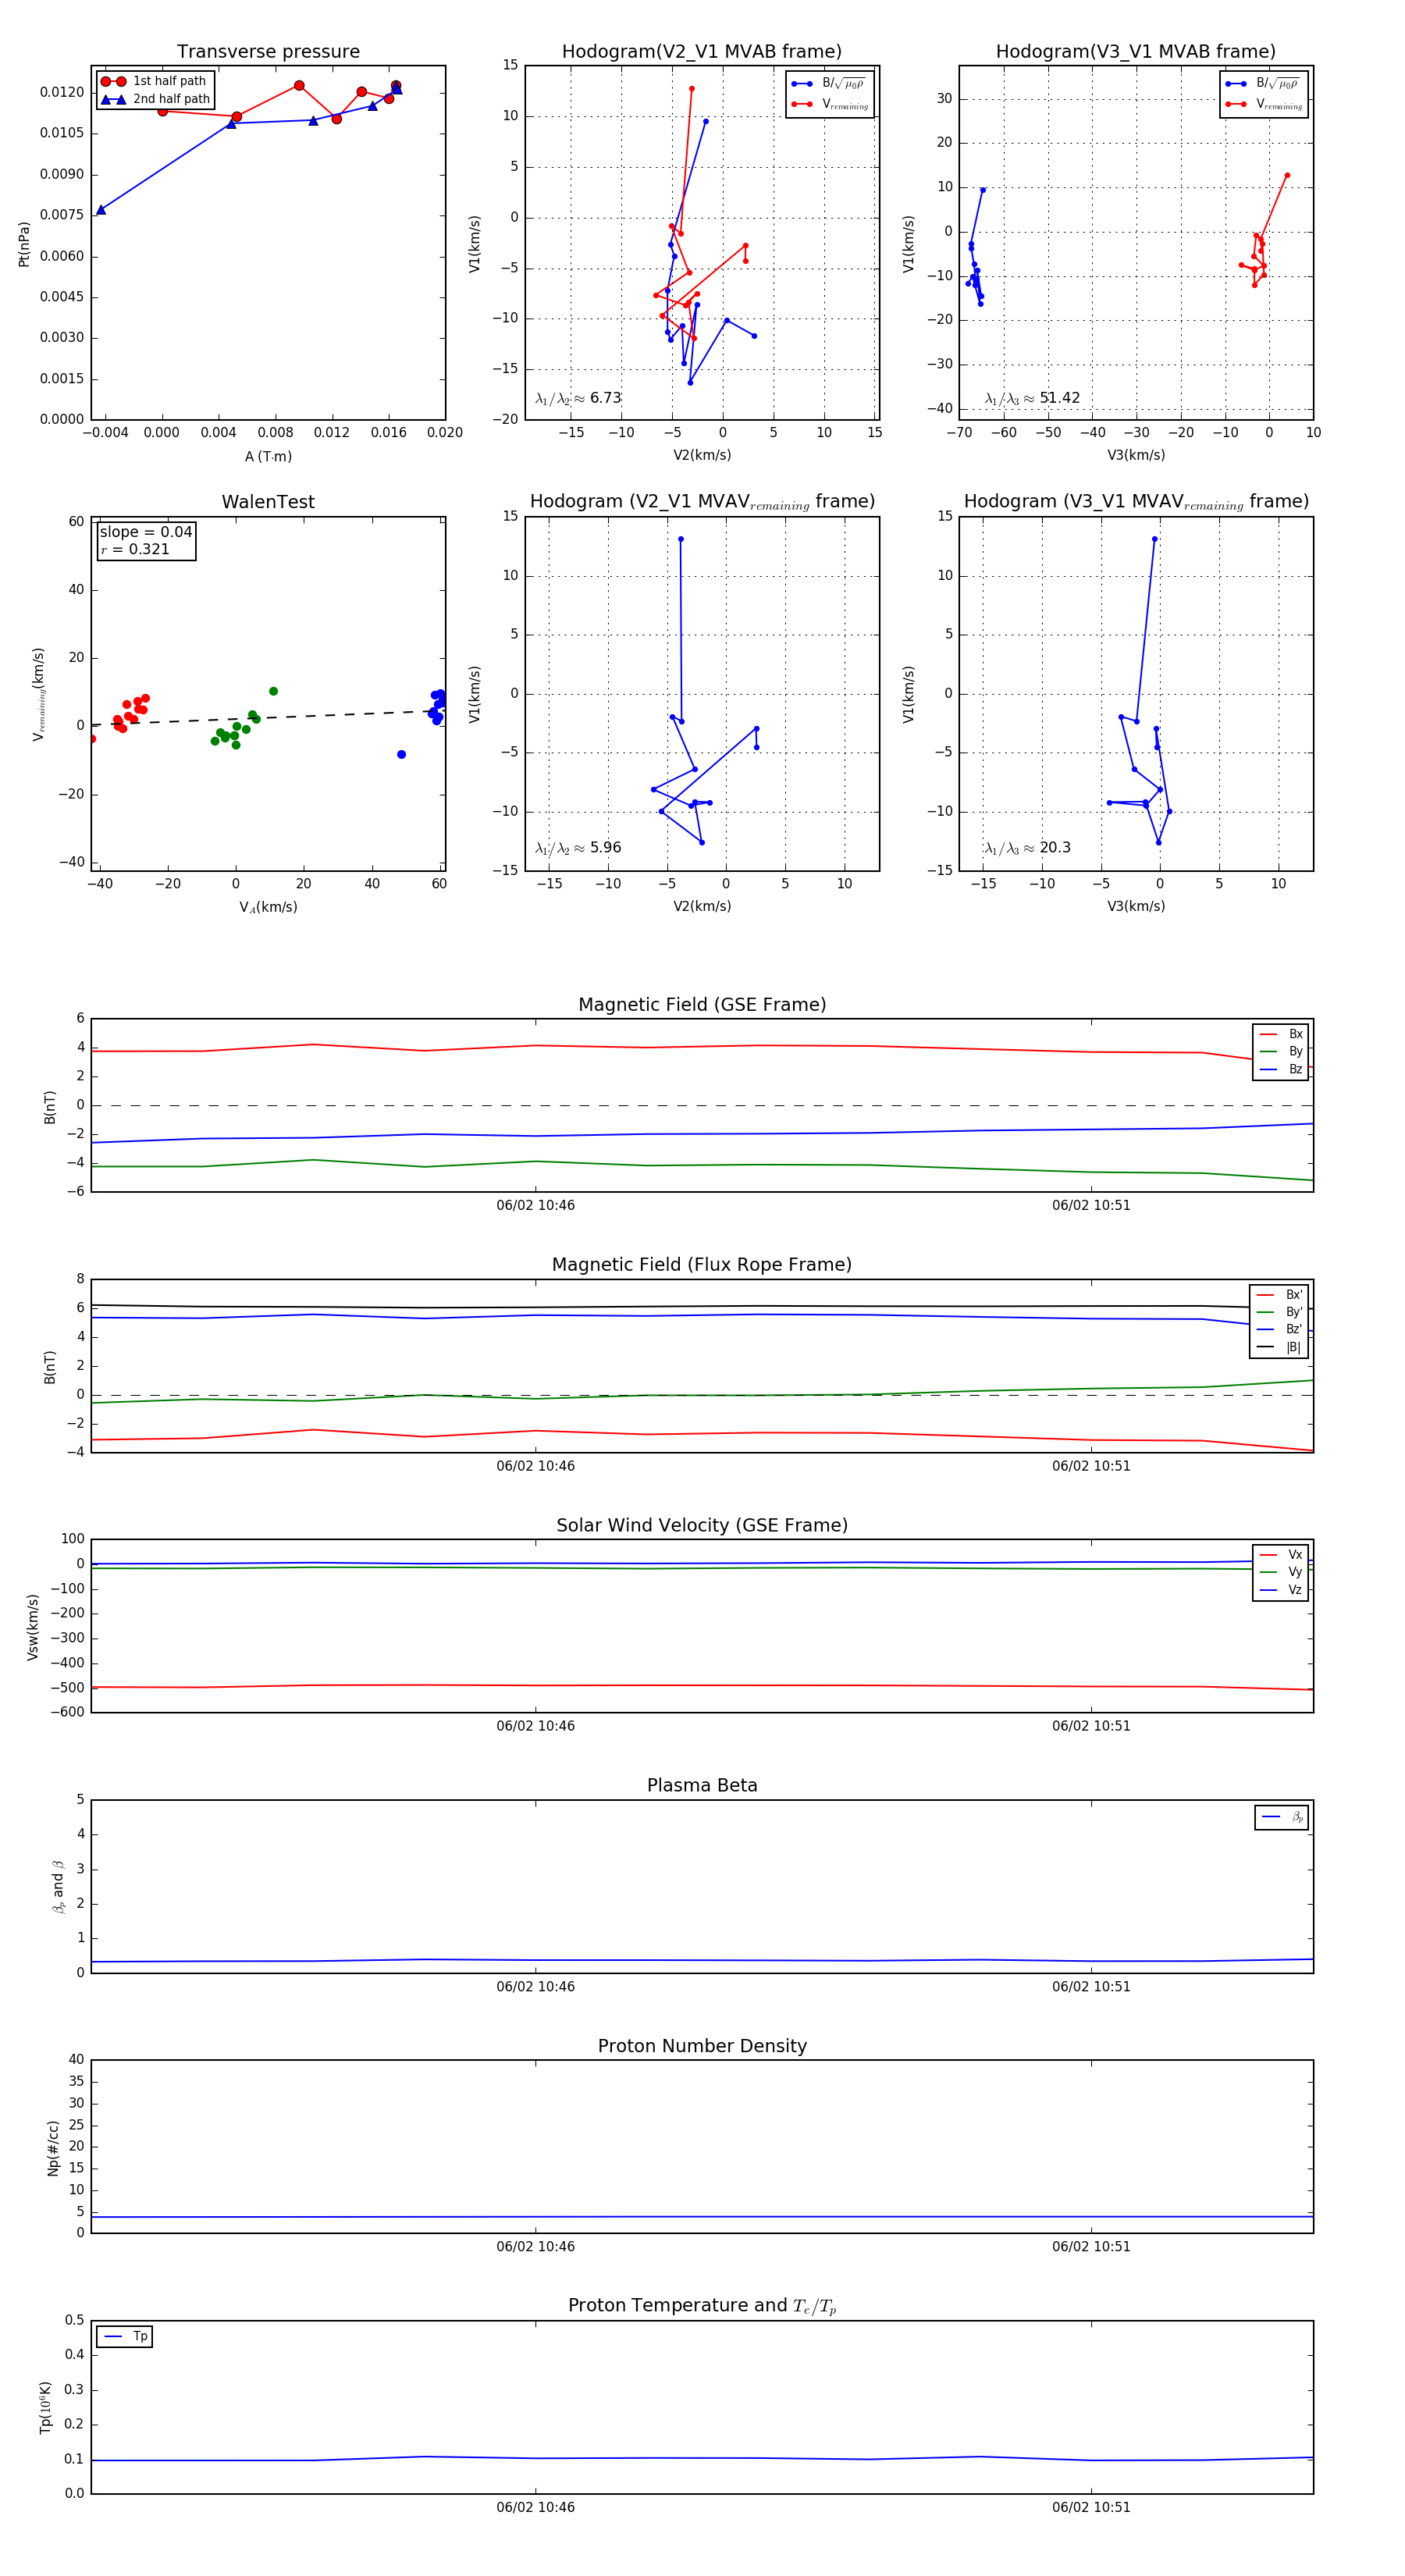Image resolution: width=1405 pixels, height=2576 pixels.
Task: Click the 'Vy' legend entry
Action: [x=1281, y=1573]
